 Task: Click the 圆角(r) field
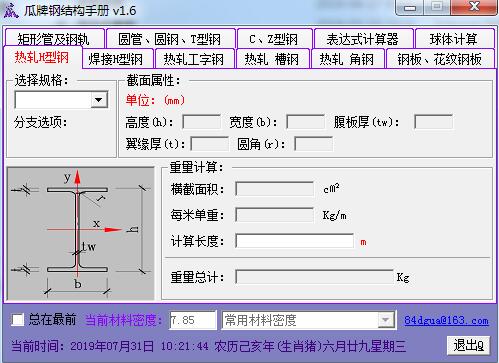pyautogui.click(x=313, y=144)
